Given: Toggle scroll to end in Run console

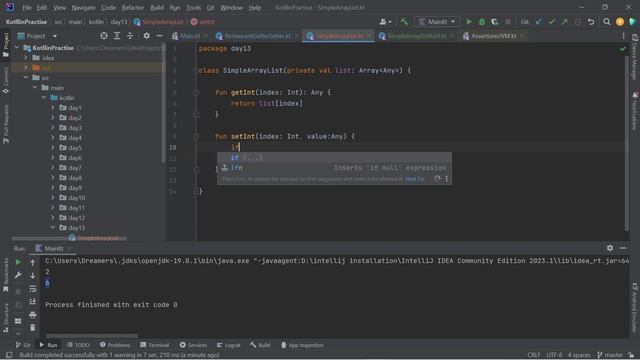Looking at the screenshot, I should (x=33, y=302).
